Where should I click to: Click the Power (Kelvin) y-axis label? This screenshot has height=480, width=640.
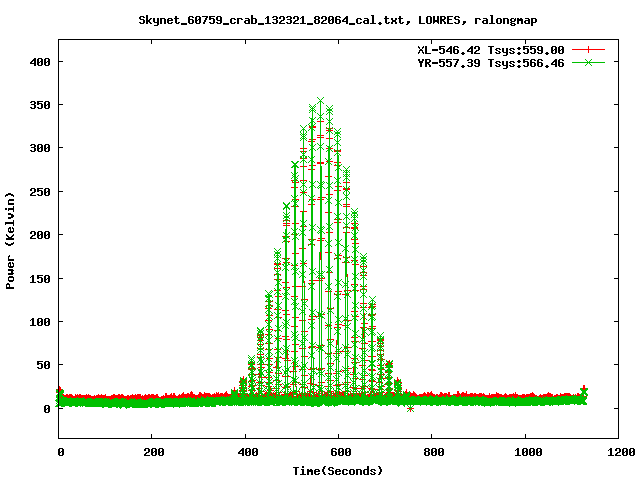10,241
